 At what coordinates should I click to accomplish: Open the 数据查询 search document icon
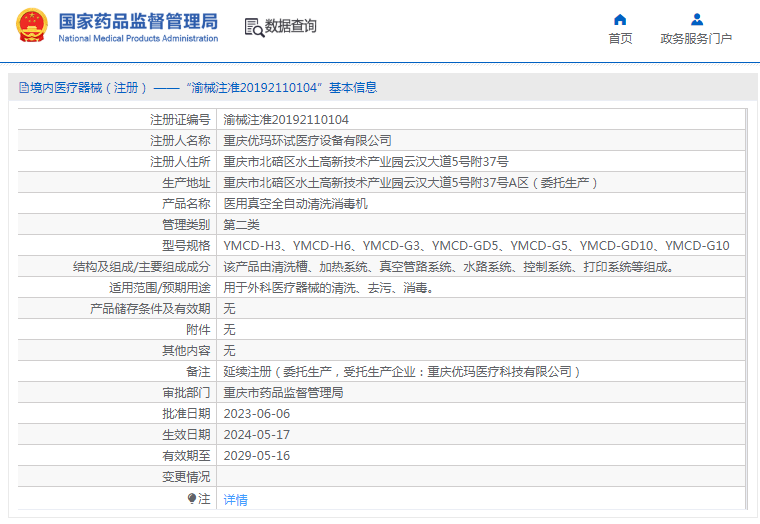point(254,28)
